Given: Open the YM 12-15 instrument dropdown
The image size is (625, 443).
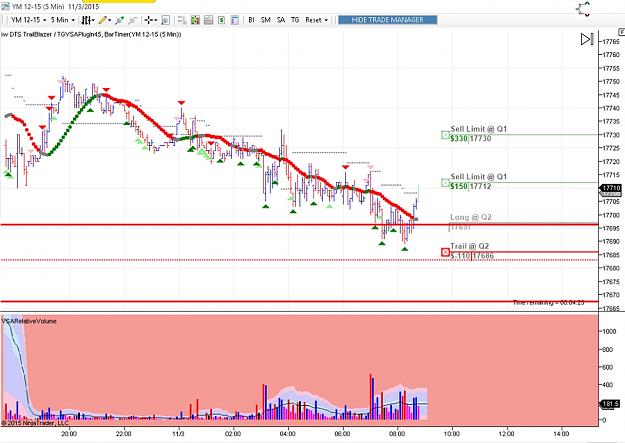Looking at the screenshot, I should coord(28,20).
